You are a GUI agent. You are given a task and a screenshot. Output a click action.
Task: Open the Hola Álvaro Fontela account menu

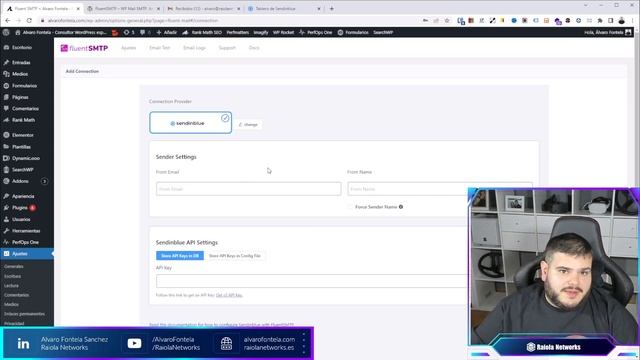click(x=608, y=32)
